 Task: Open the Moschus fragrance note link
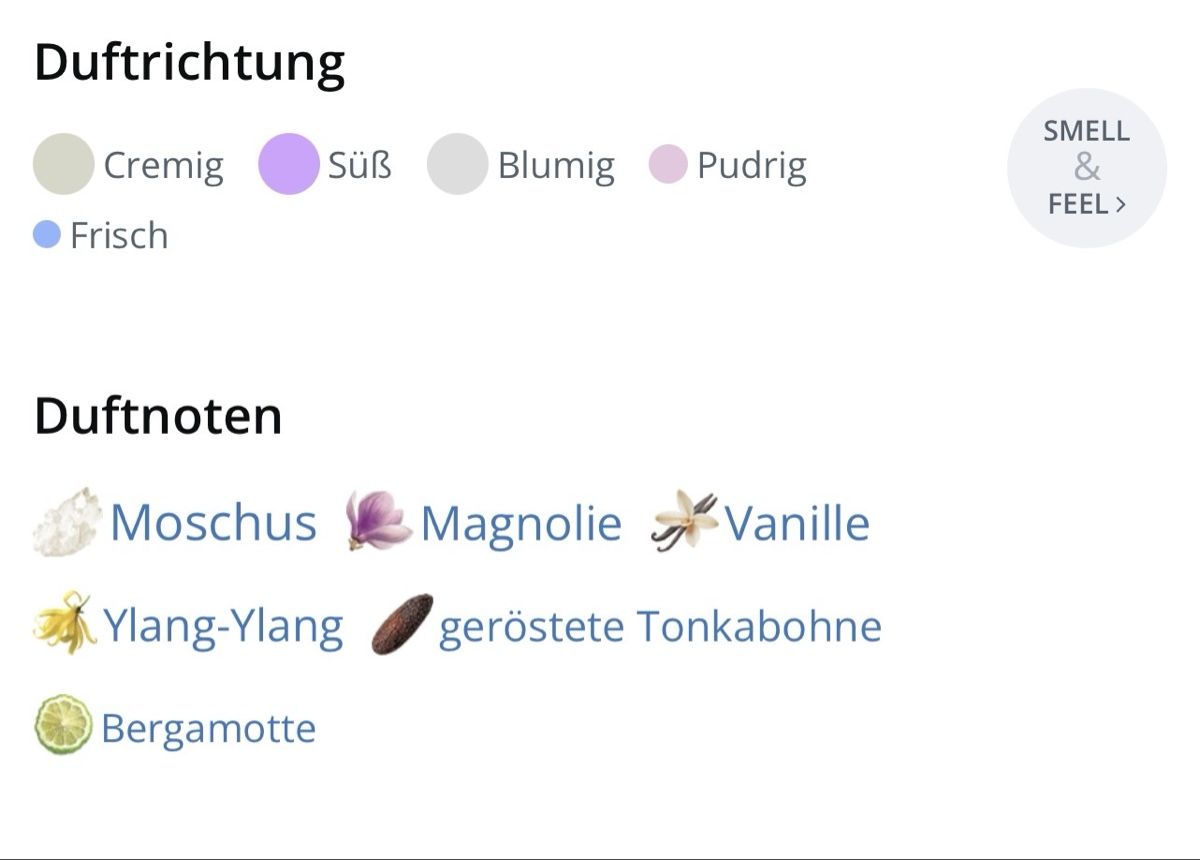pyautogui.click(x=213, y=522)
